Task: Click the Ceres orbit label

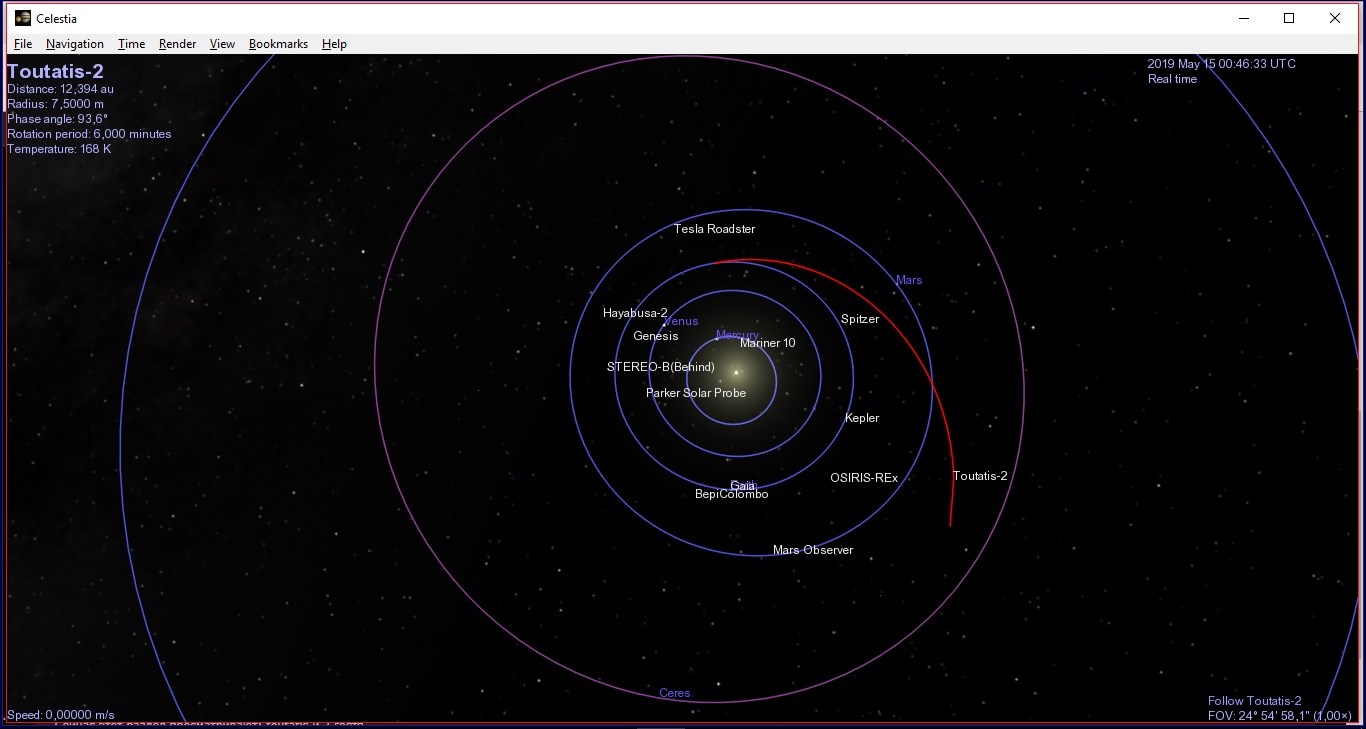Action: point(675,693)
